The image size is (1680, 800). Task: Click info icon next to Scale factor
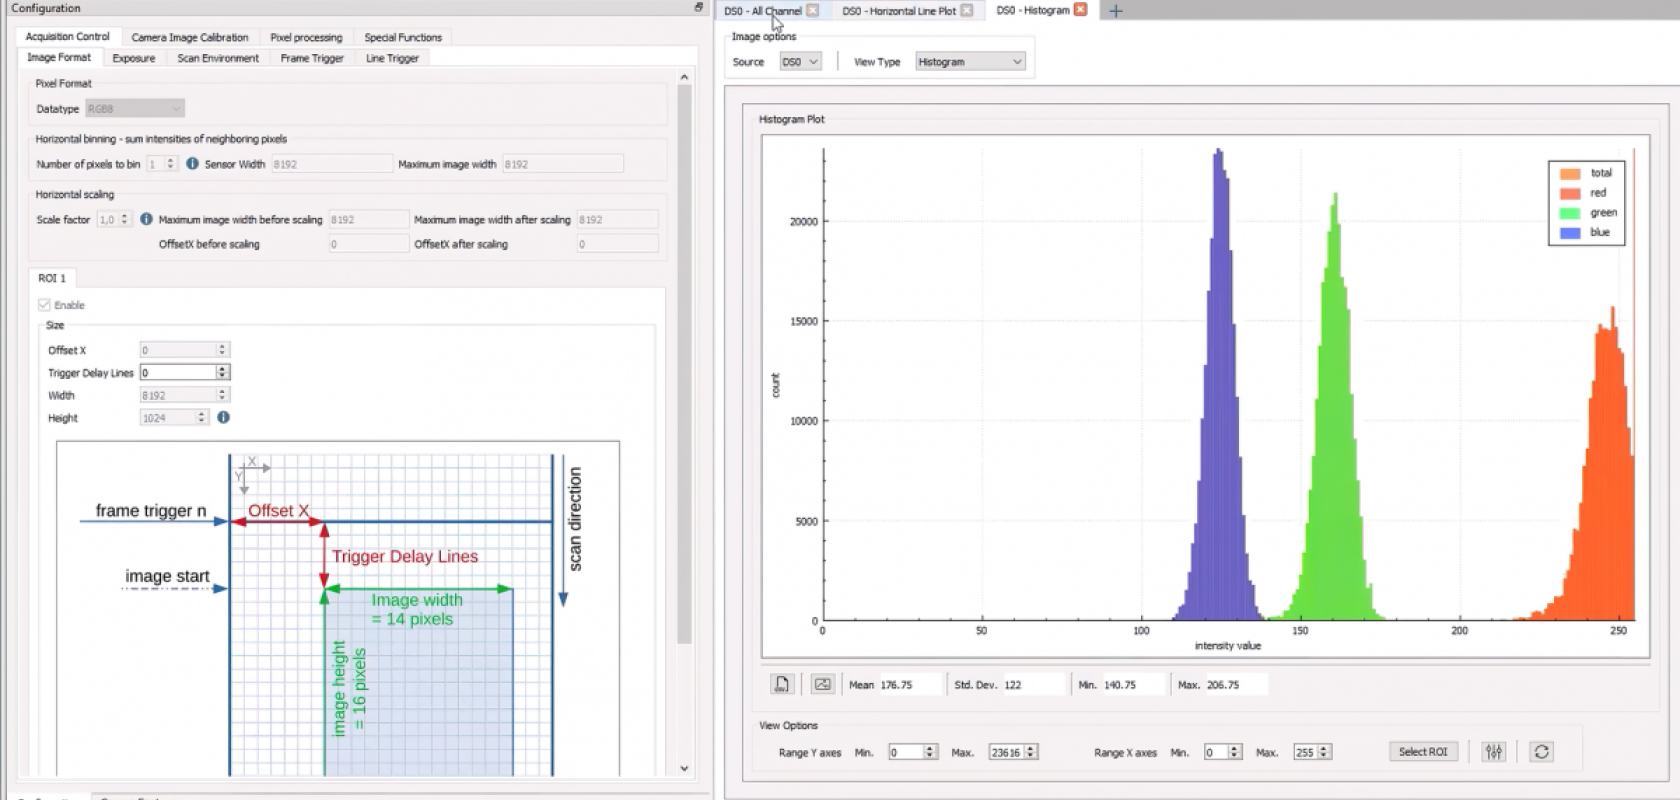(146, 219)
